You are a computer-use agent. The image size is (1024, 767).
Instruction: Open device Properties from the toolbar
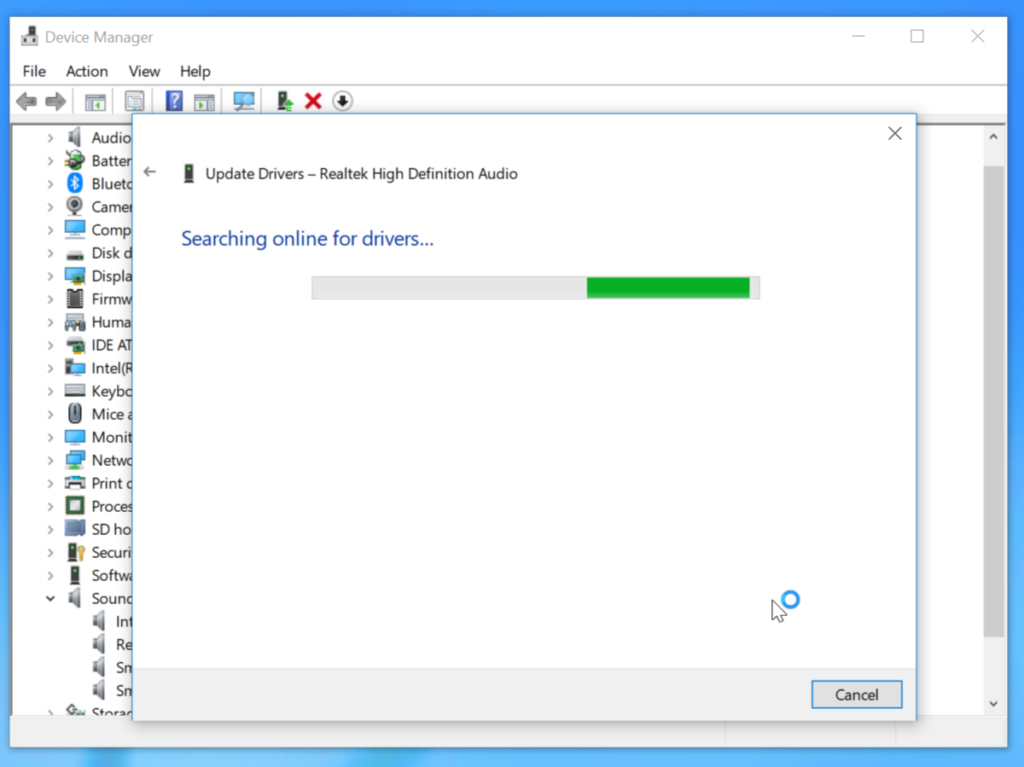pyautogui.click(x=135, y=100)
